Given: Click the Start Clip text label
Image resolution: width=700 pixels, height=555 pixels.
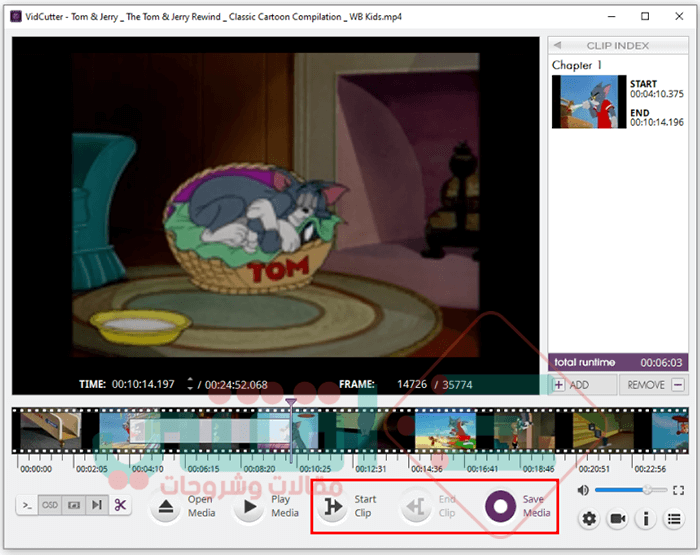Looking at the screenshot, I should click(x=365, y=506).
